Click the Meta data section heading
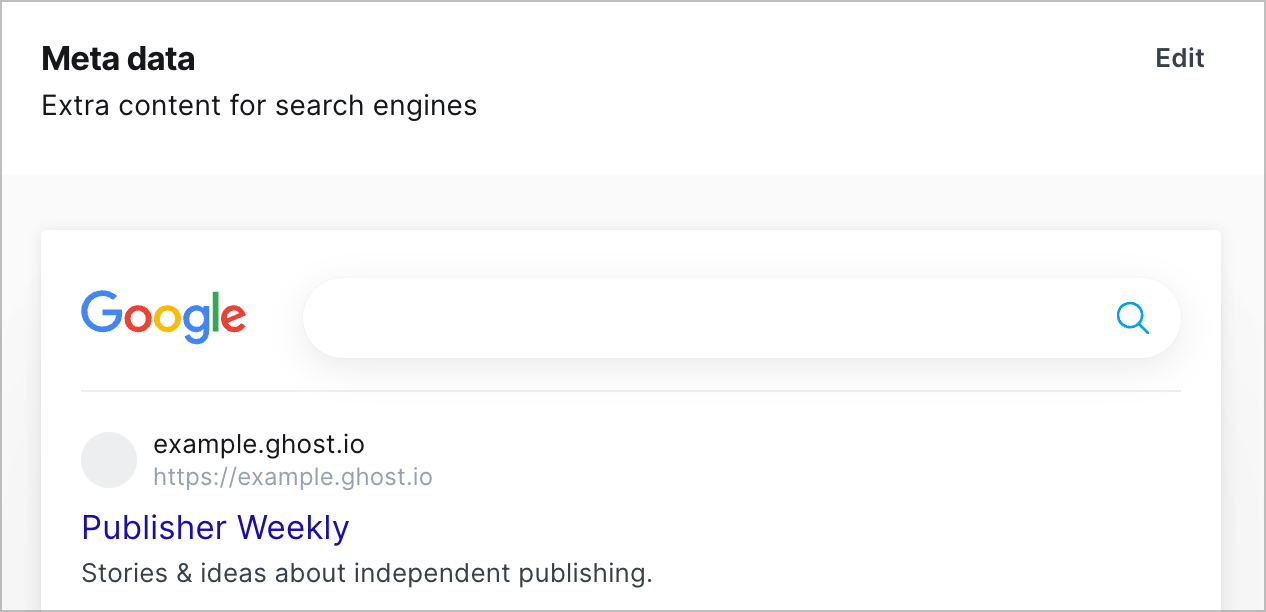Screen dimensions: 1266x612 118,59
